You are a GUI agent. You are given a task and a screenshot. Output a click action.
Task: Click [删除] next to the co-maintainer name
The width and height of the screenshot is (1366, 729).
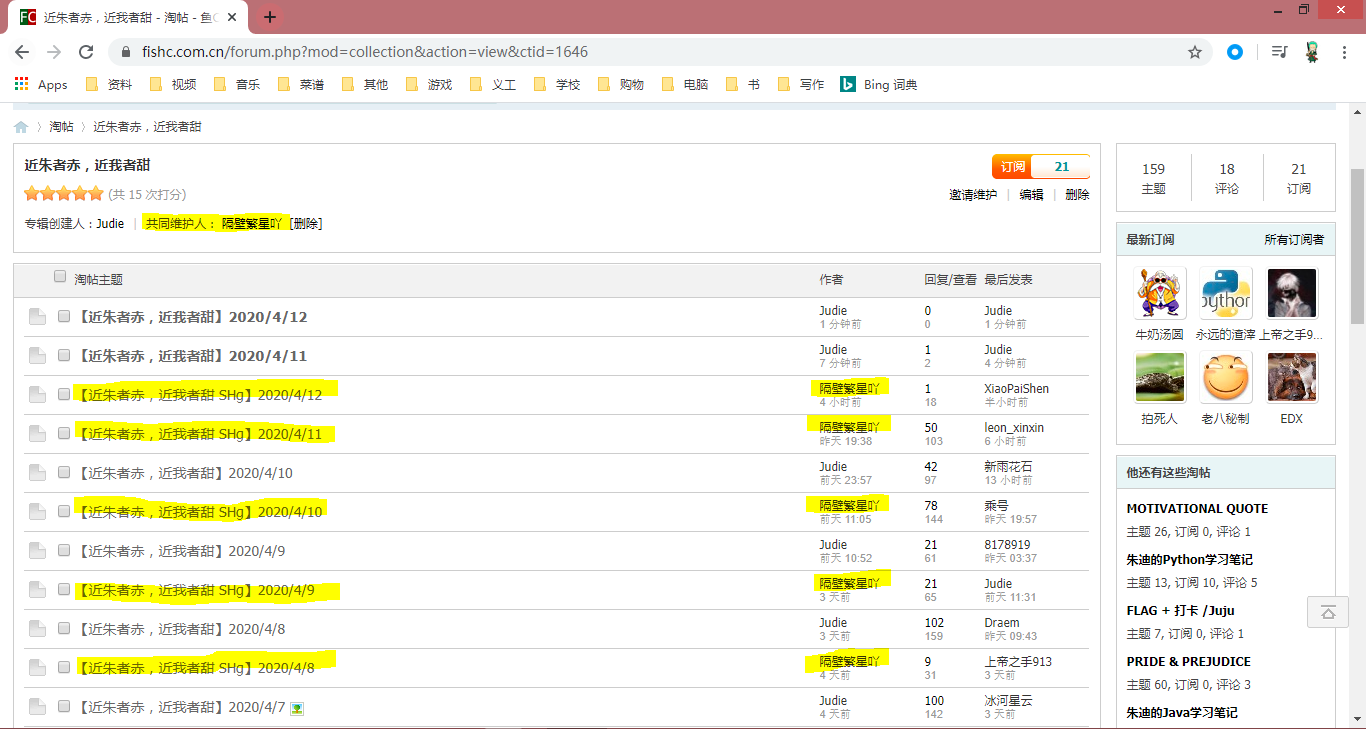click(305, 224)
